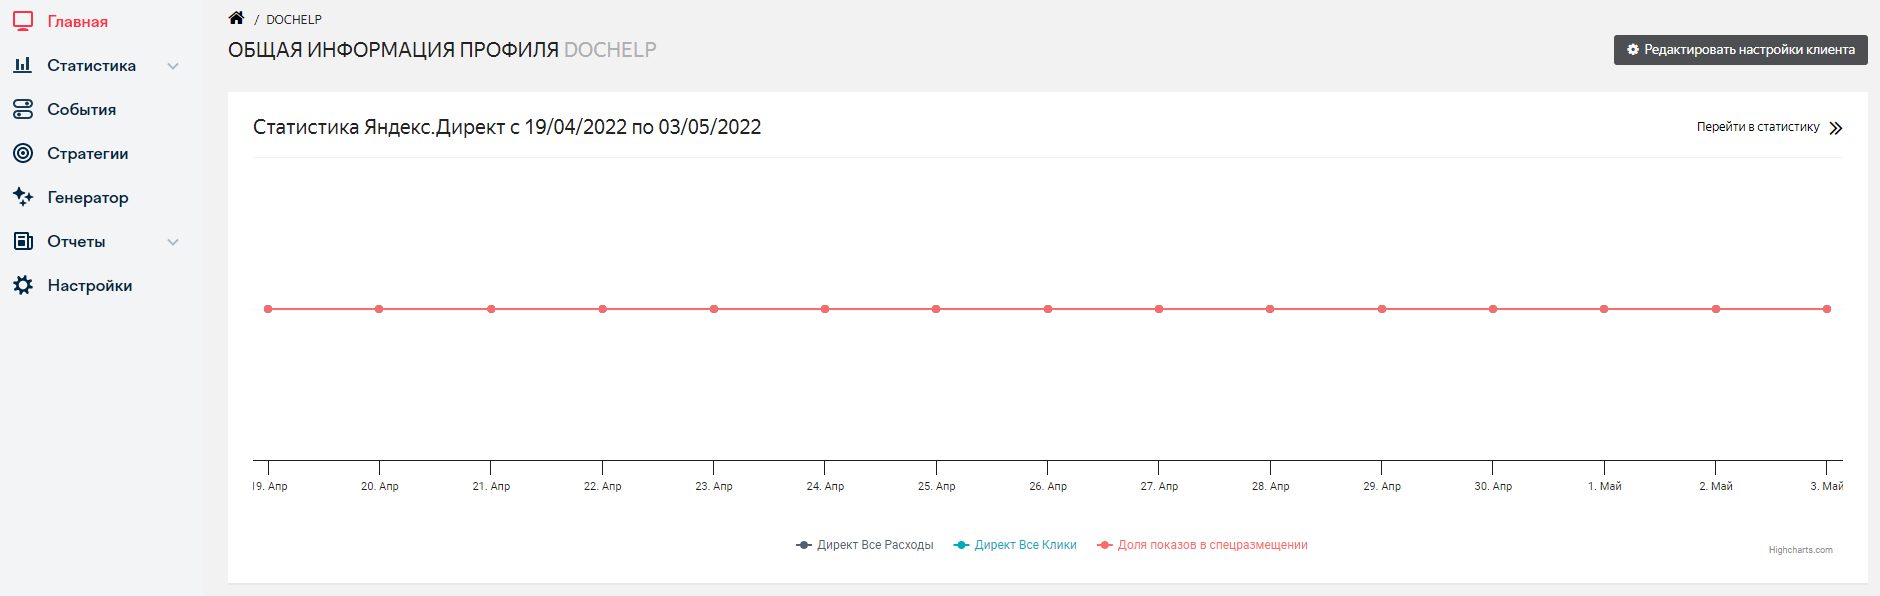1880x596 pixels.
Task: Click the chart data point at 21. Апр
Action: (x=491, y=309)
